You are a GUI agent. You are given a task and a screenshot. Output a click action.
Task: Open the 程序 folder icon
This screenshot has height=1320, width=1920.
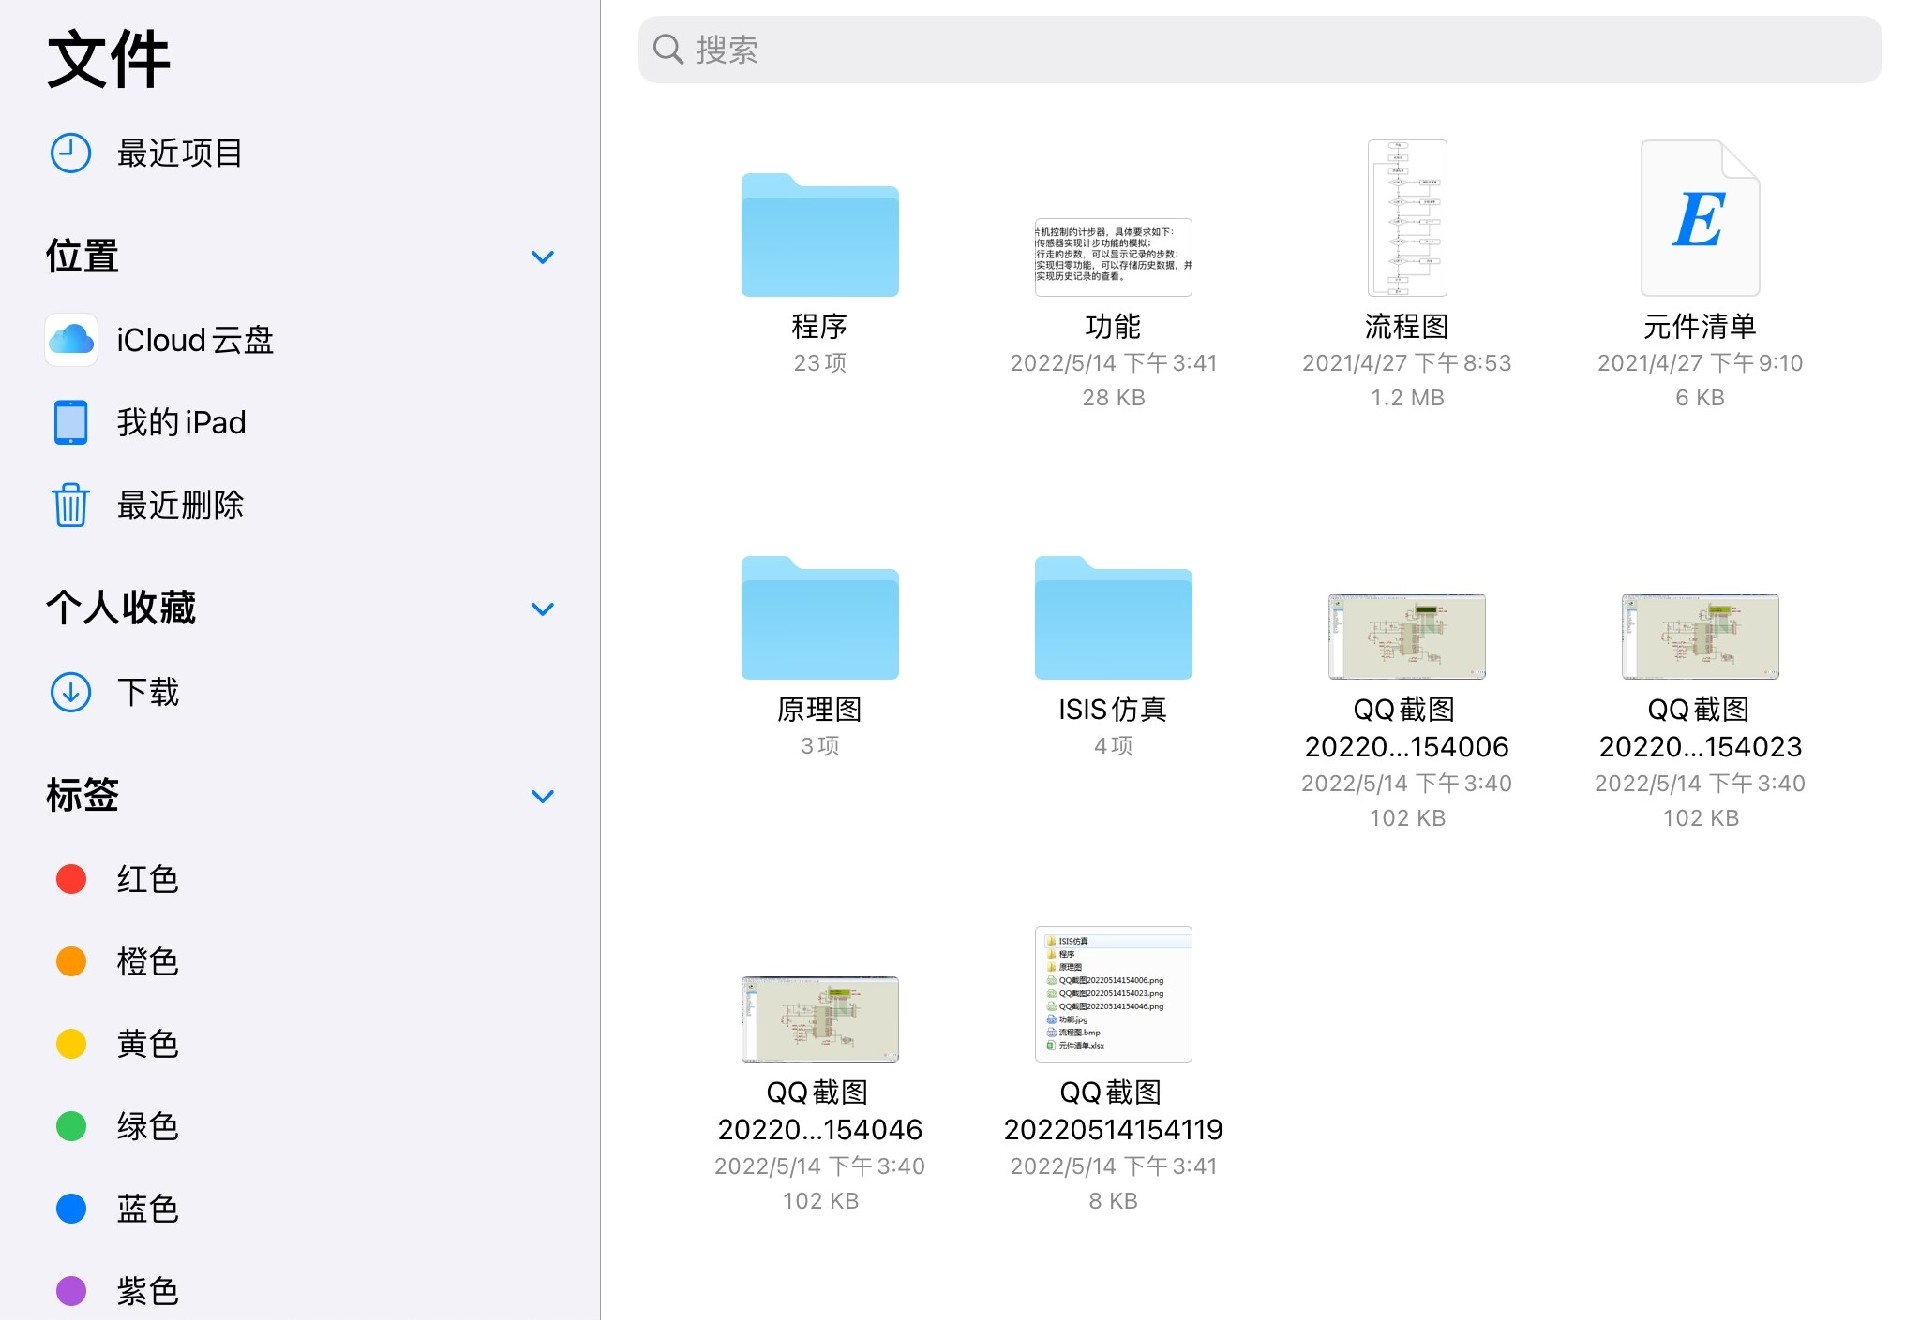click(820, 237)
